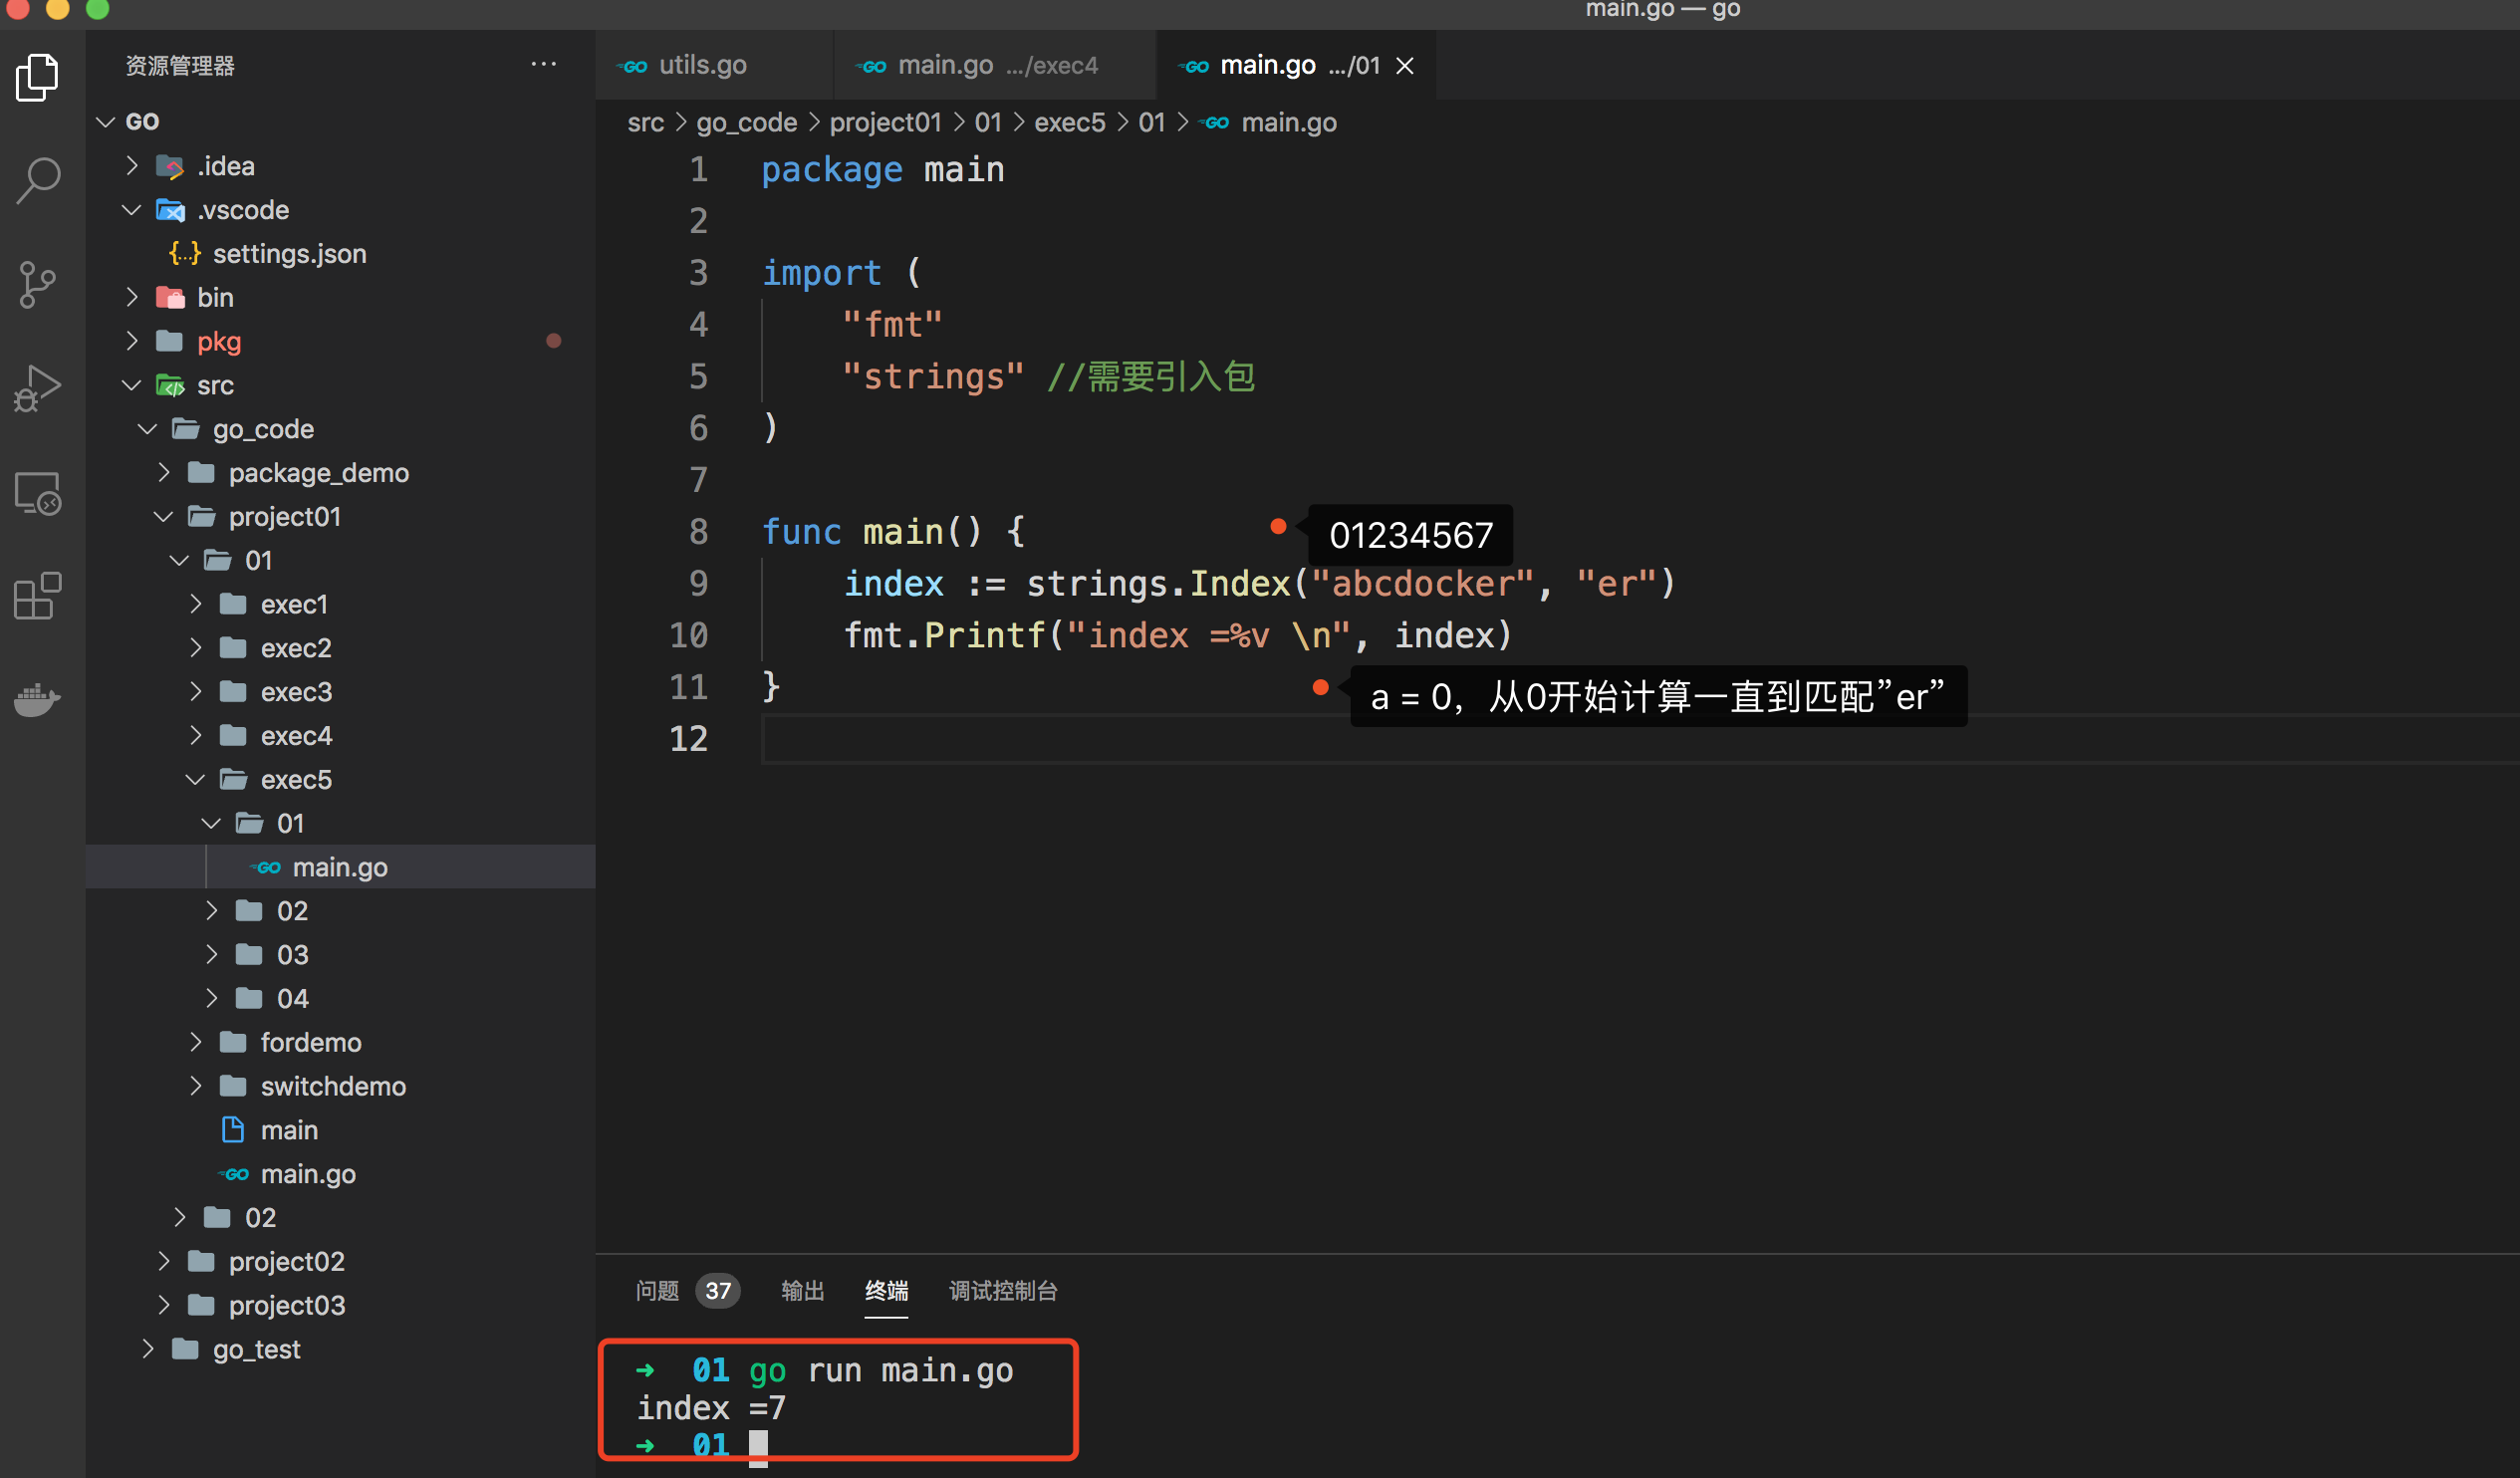Switch to the main.go exec4 tab

(x=977, y=66)
